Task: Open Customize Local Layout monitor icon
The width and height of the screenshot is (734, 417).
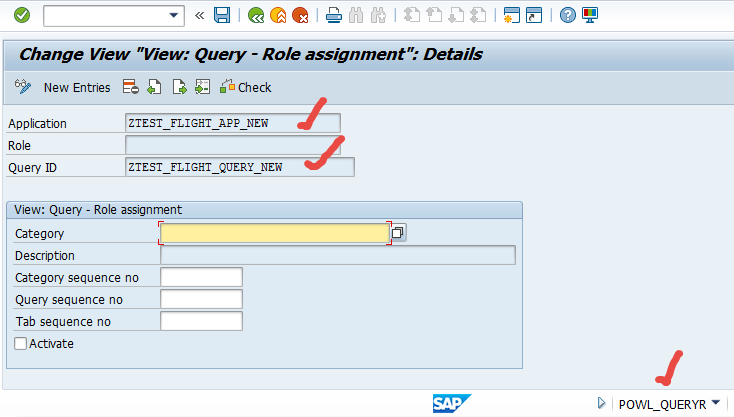Action: tap(590, 15)
